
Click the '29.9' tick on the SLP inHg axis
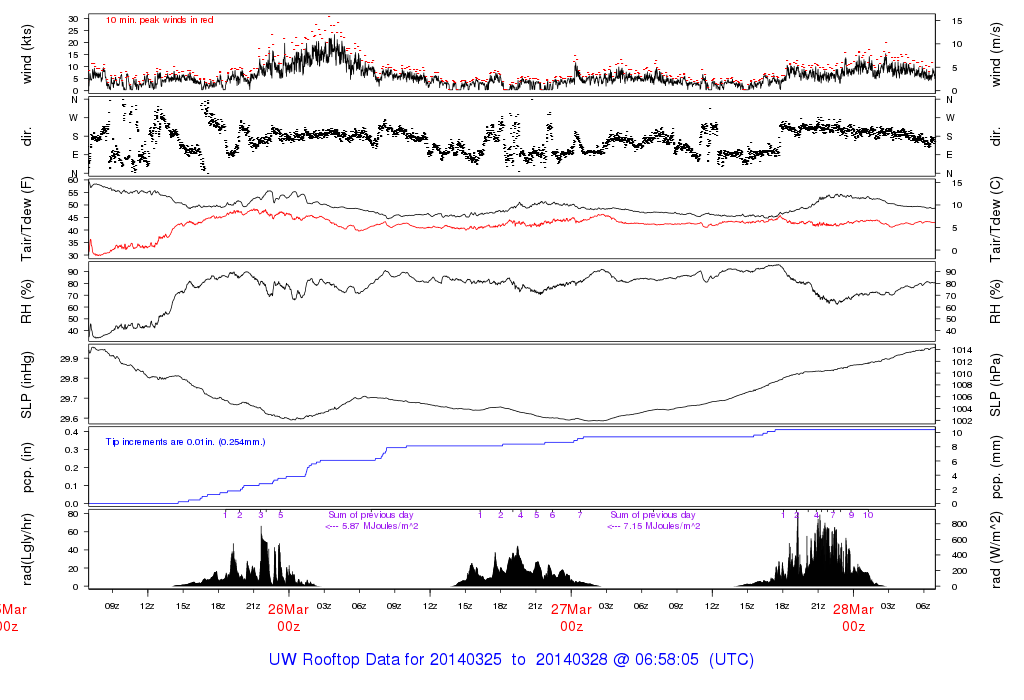point(69,359)
